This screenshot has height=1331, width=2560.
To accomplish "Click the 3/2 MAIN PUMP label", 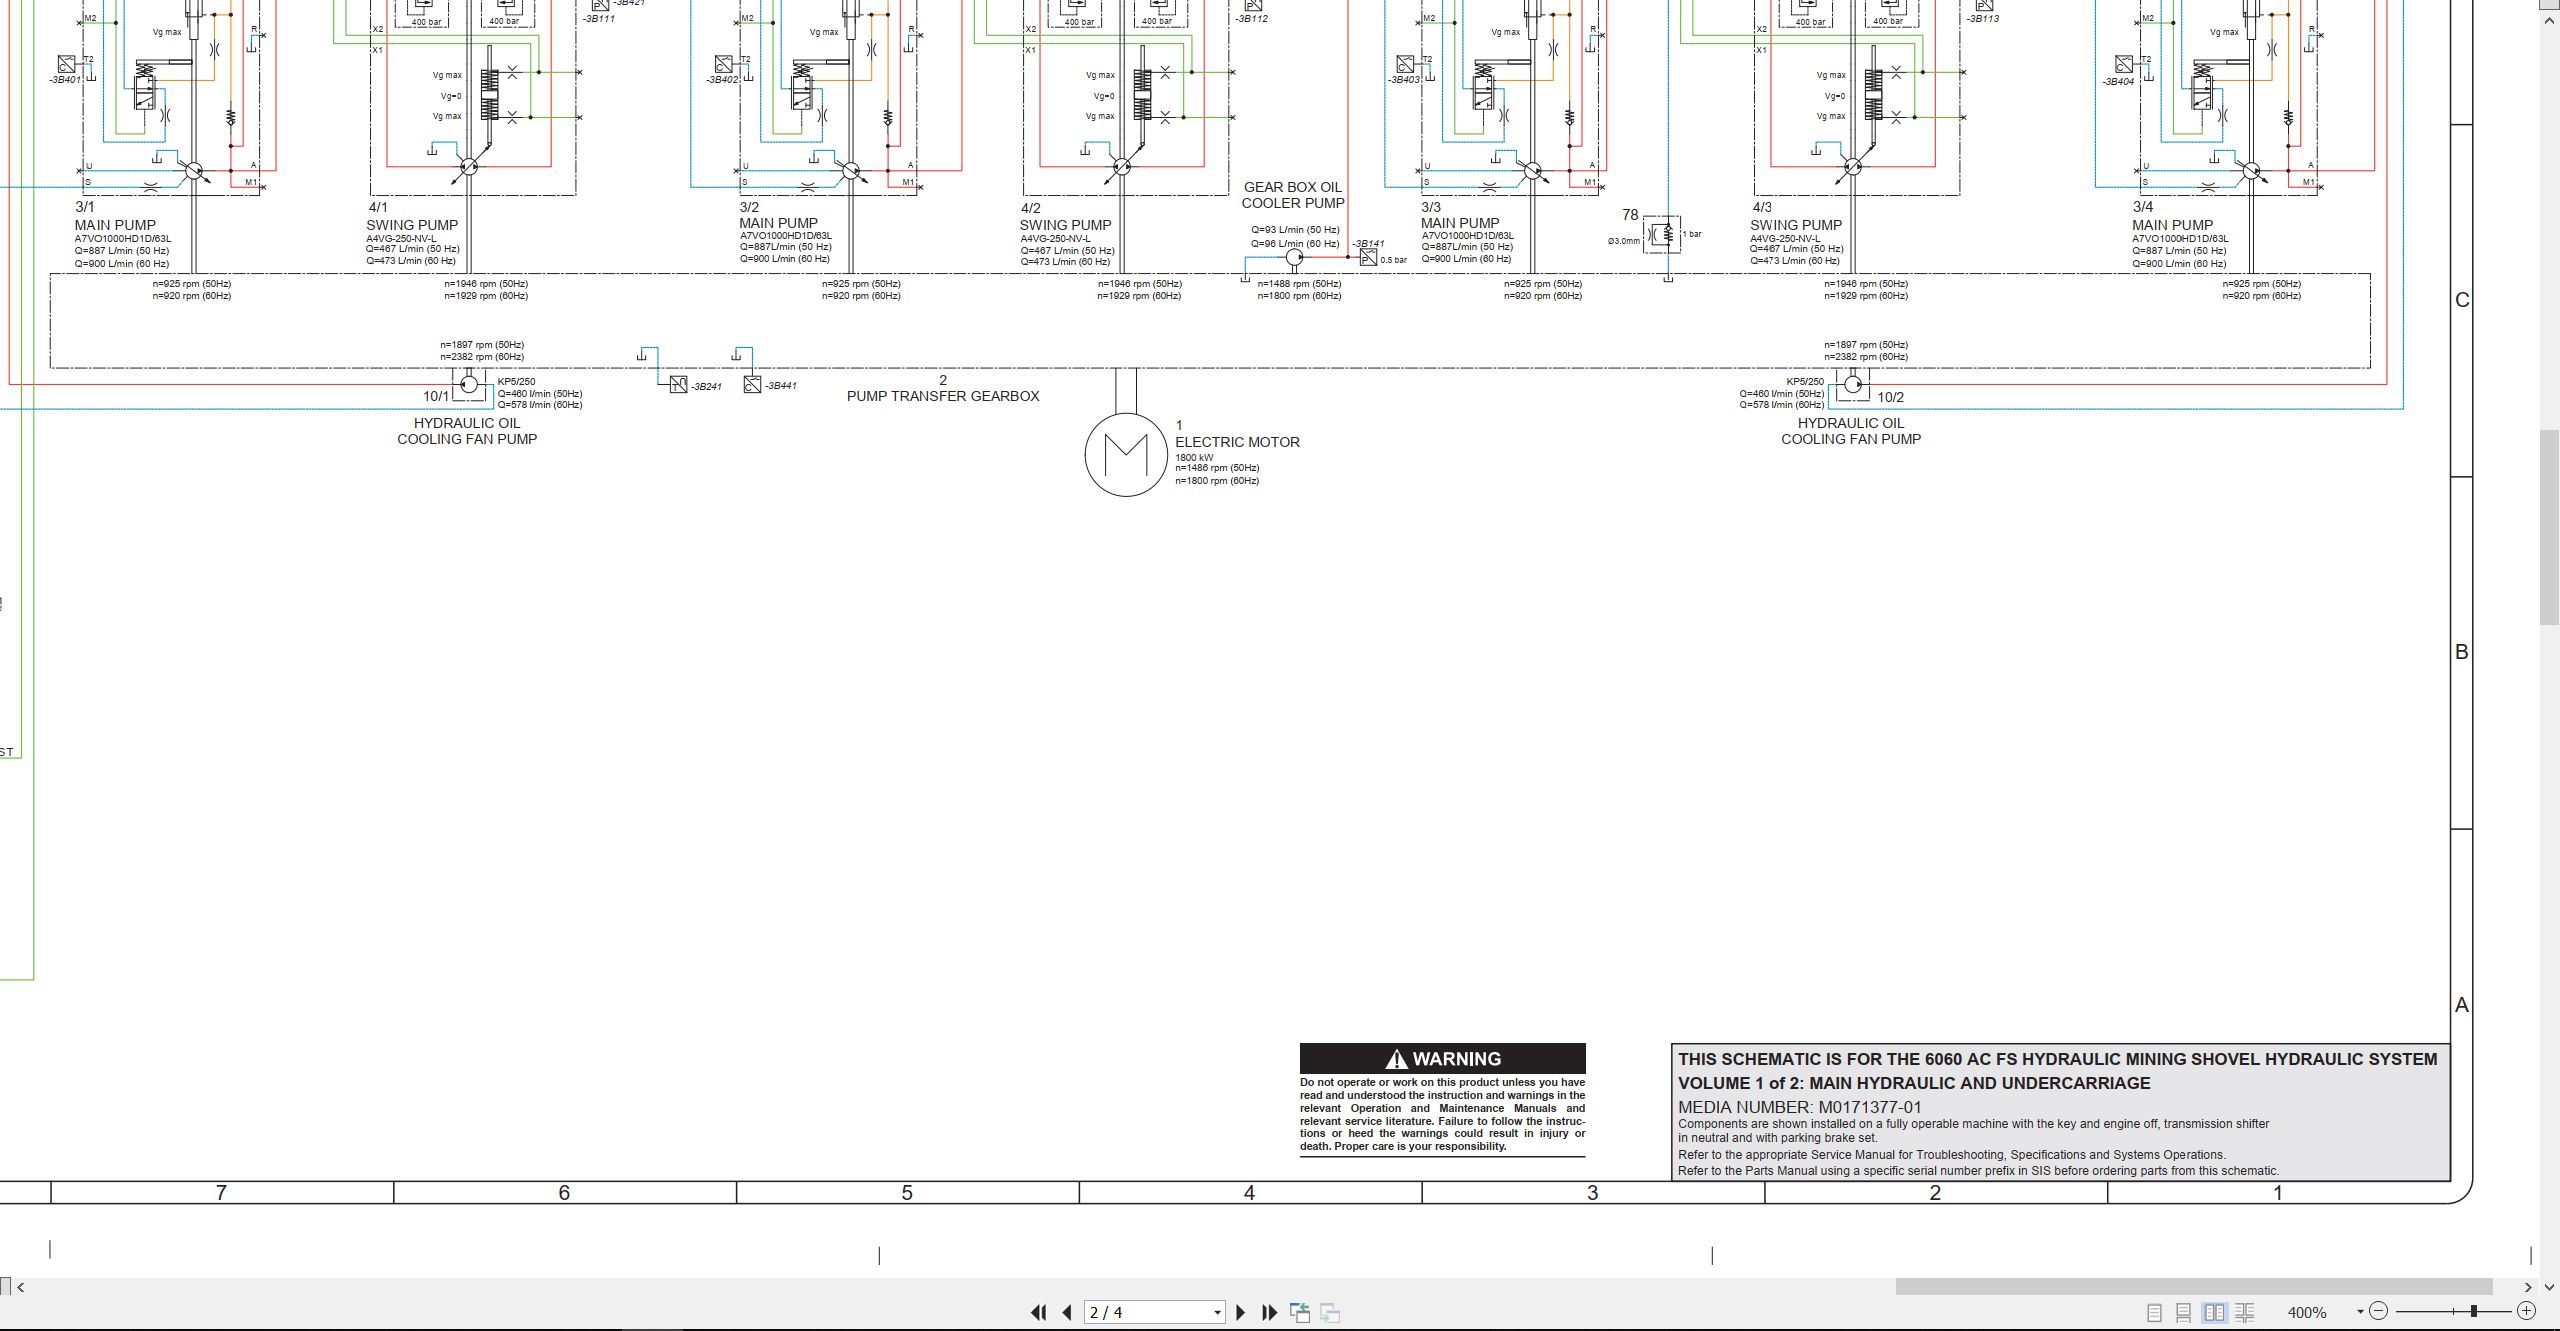I will (778, 215).
